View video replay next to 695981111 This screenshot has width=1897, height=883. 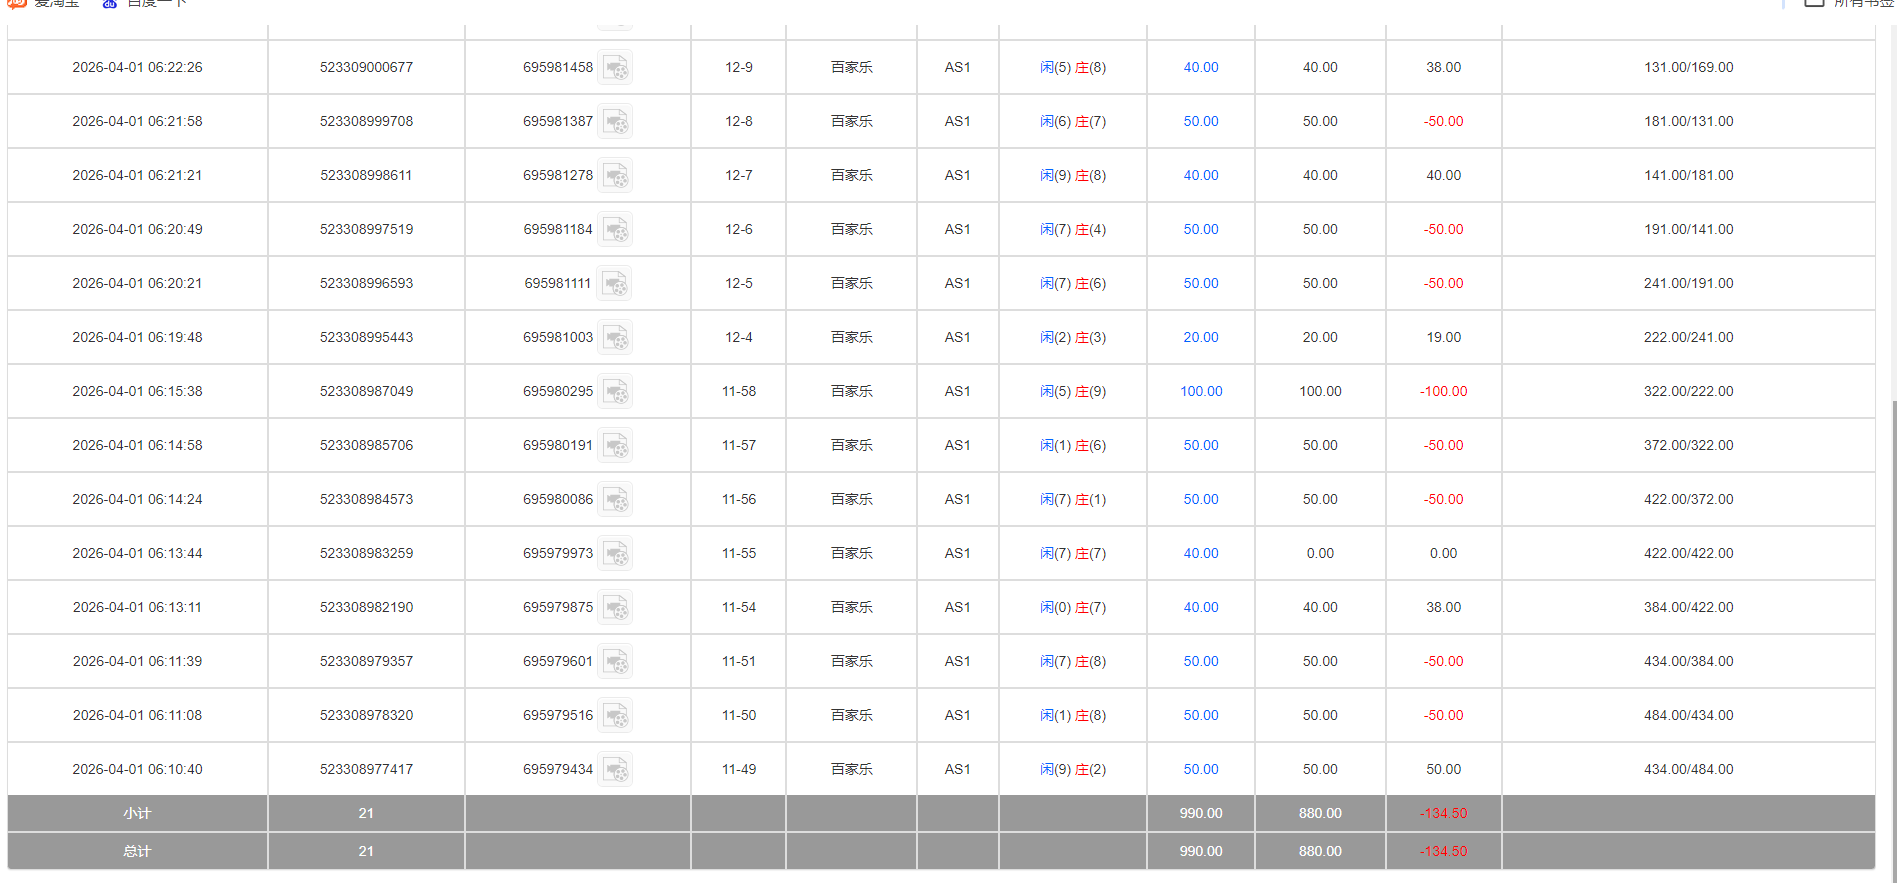pyautogui.click(x=615, y=284)
